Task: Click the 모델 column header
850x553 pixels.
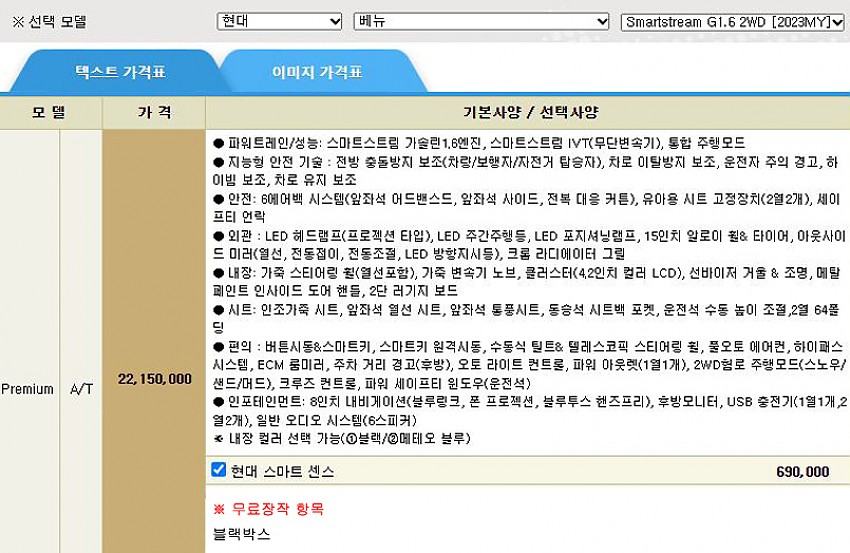Action: pos(48,112)
